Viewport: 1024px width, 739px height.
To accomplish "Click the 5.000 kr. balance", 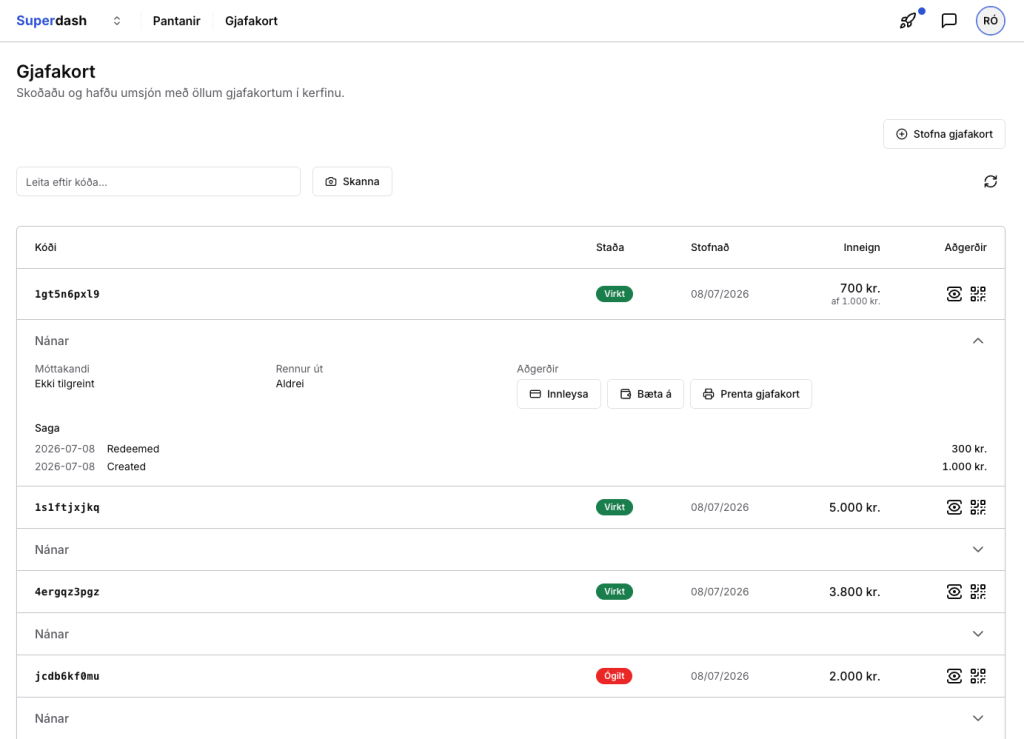I will (854, 507).
